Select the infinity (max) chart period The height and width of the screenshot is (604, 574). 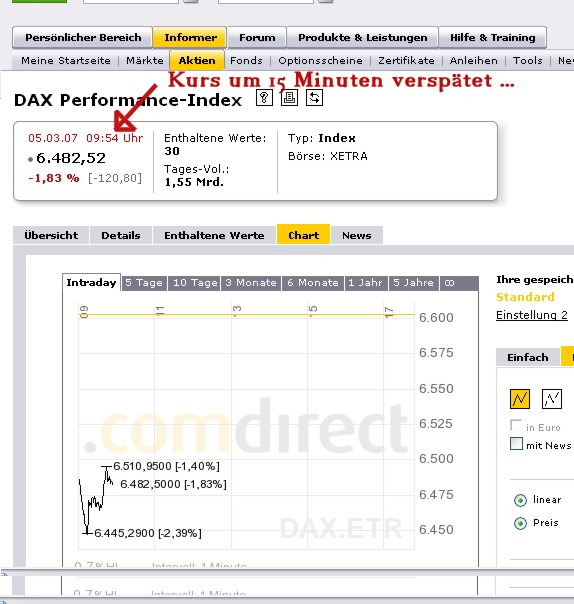[x=449, y=283]
